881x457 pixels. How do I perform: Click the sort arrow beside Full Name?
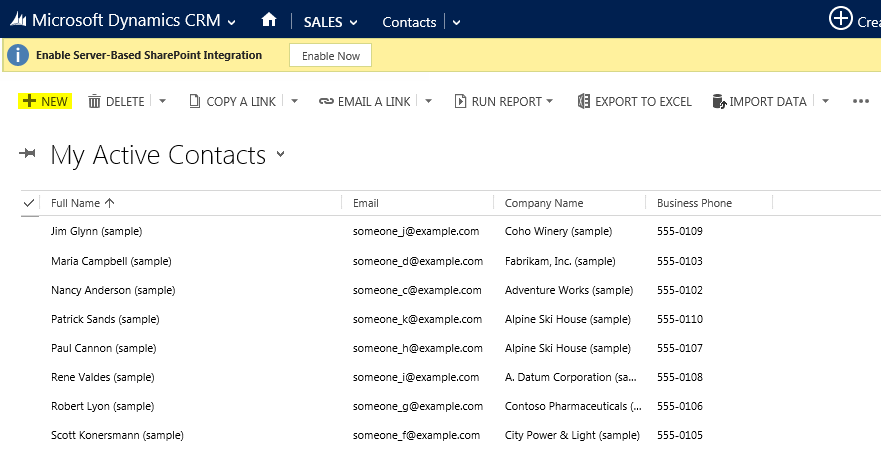pos(110,203)
